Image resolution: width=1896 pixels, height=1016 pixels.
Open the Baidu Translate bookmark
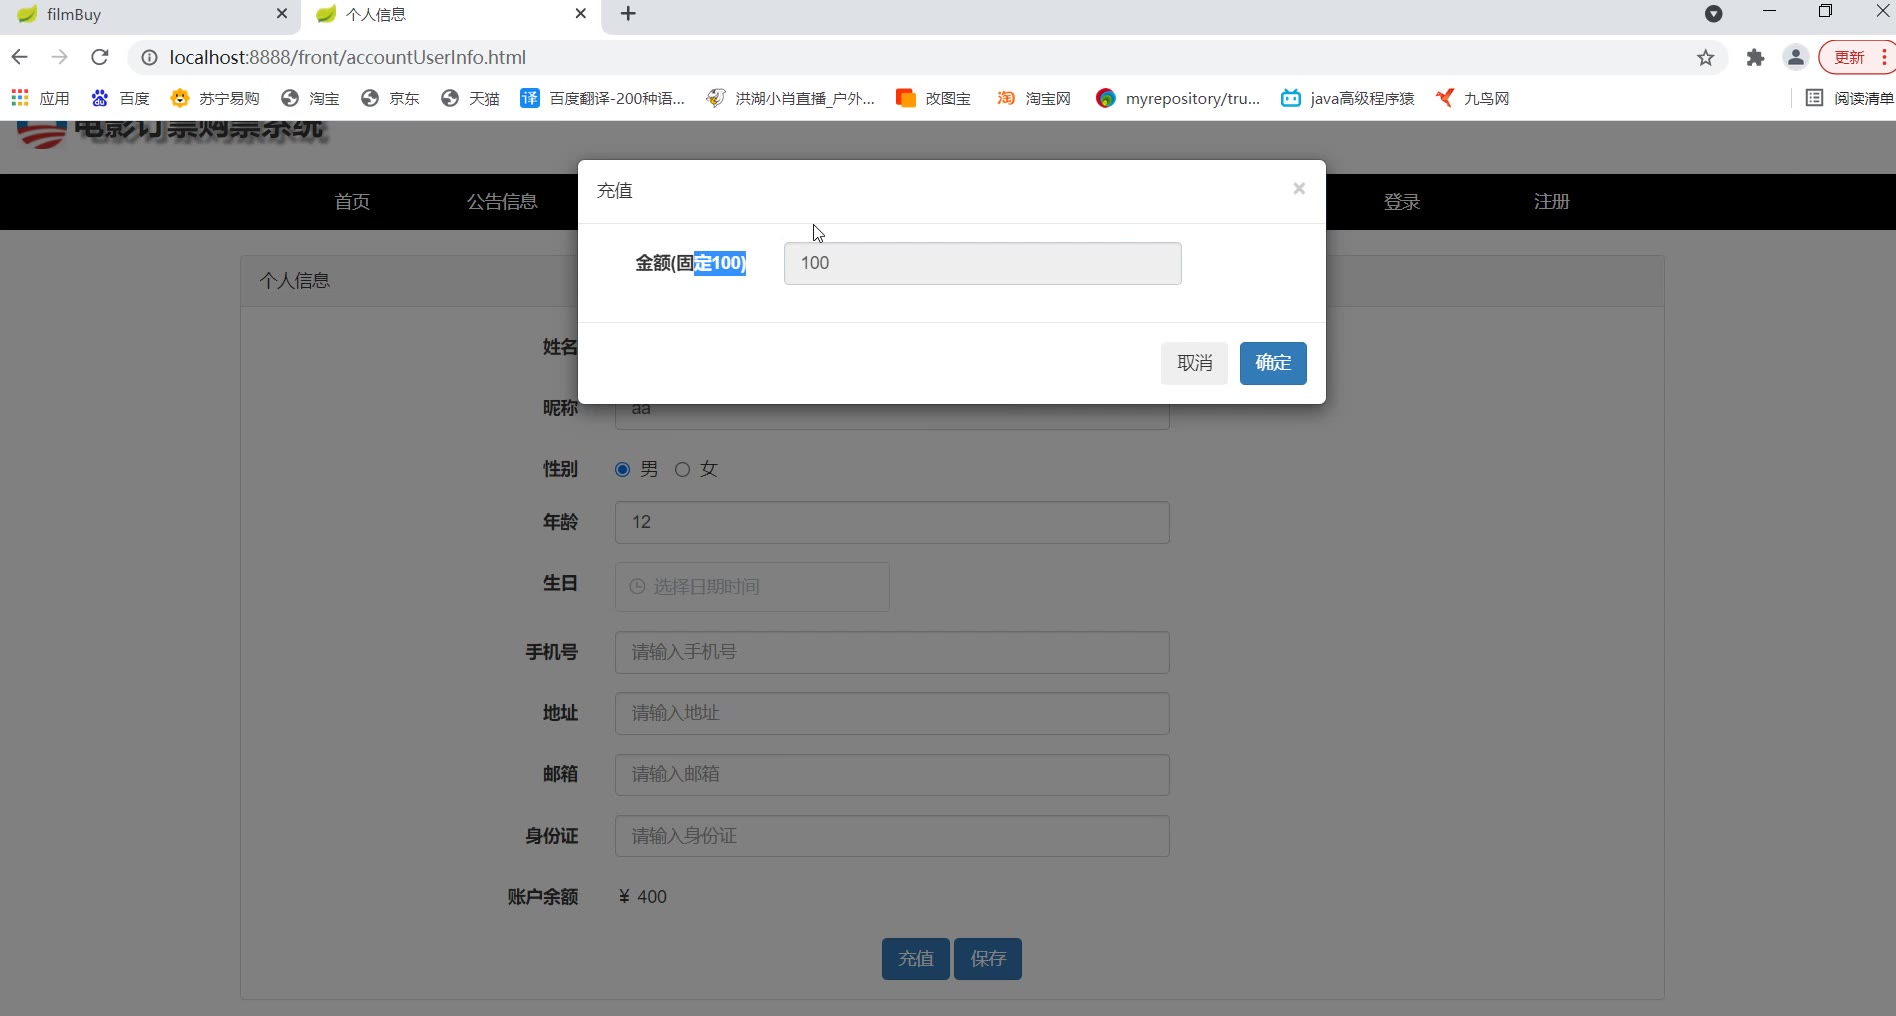pyautogui.click(x=603, y=98)
